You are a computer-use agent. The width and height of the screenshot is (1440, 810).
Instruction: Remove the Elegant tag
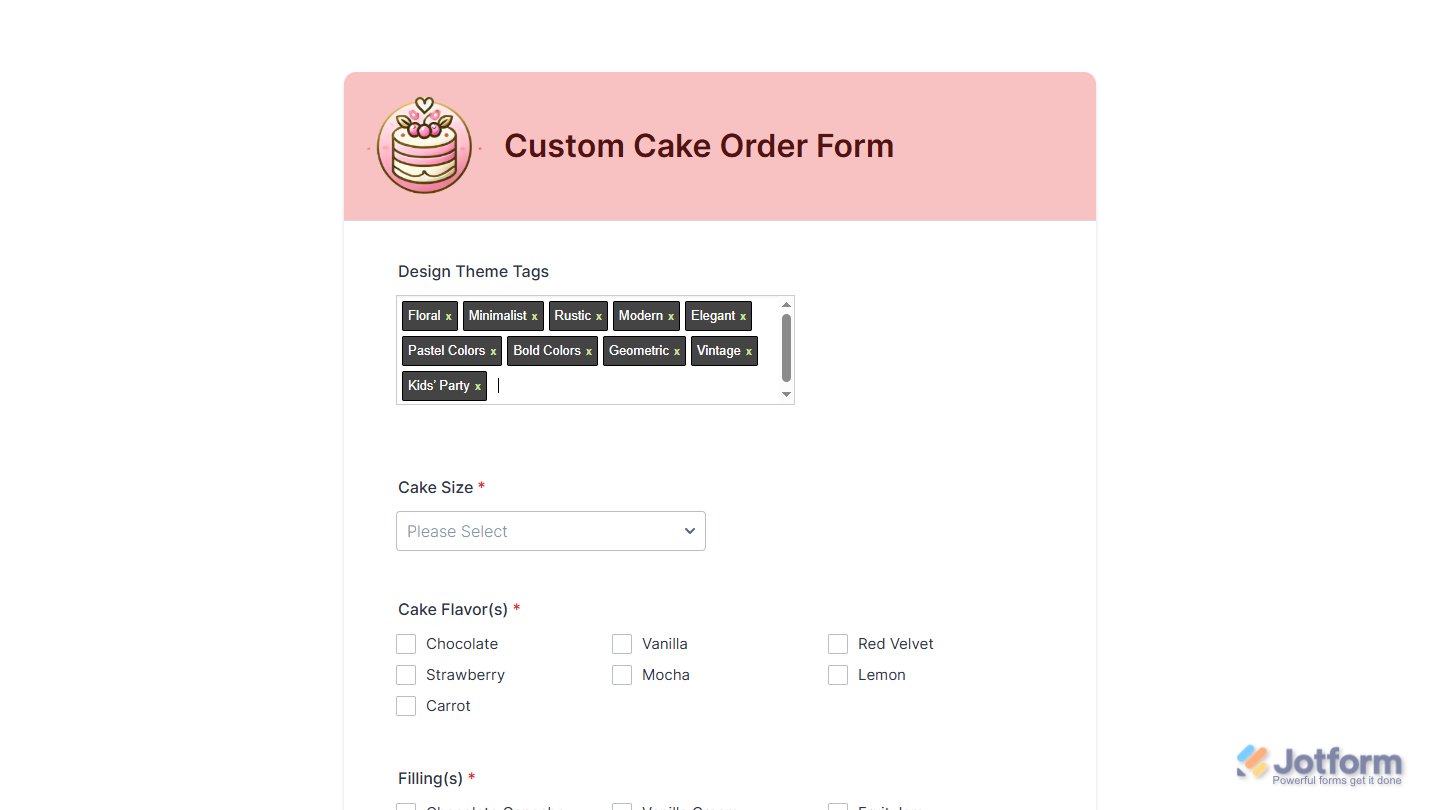(742, 316)
